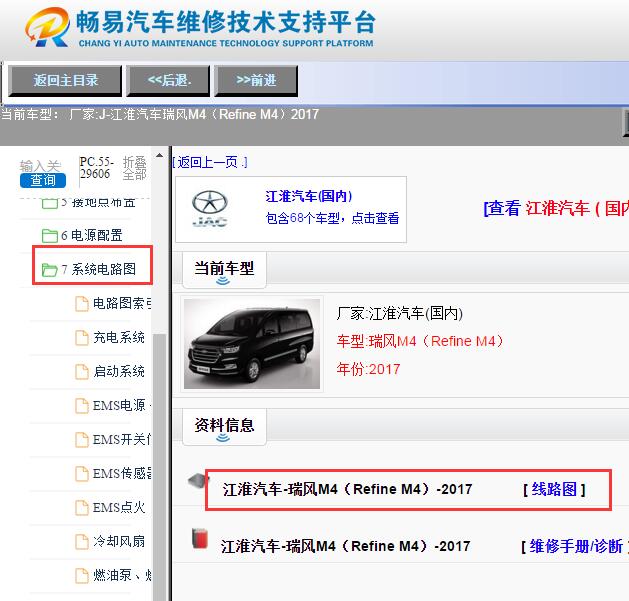Go forward with the >>前进 button
Viewport: 629px width, 601px height.
[256, 81]
